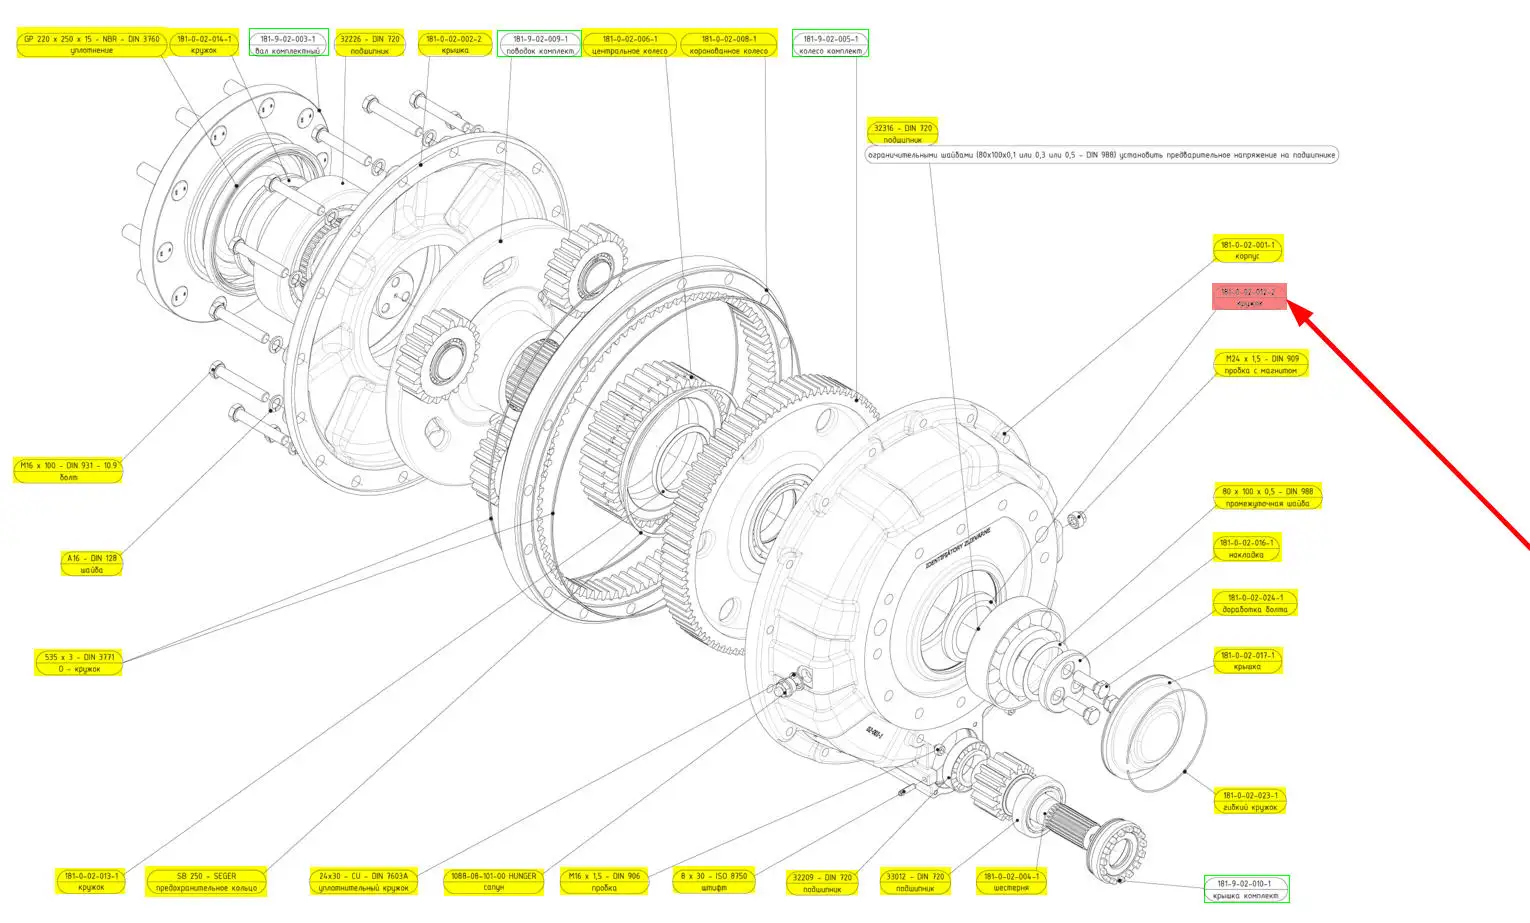Select the 80 x 100 x 0,5 DIN 988 label

pos(1267,497)
